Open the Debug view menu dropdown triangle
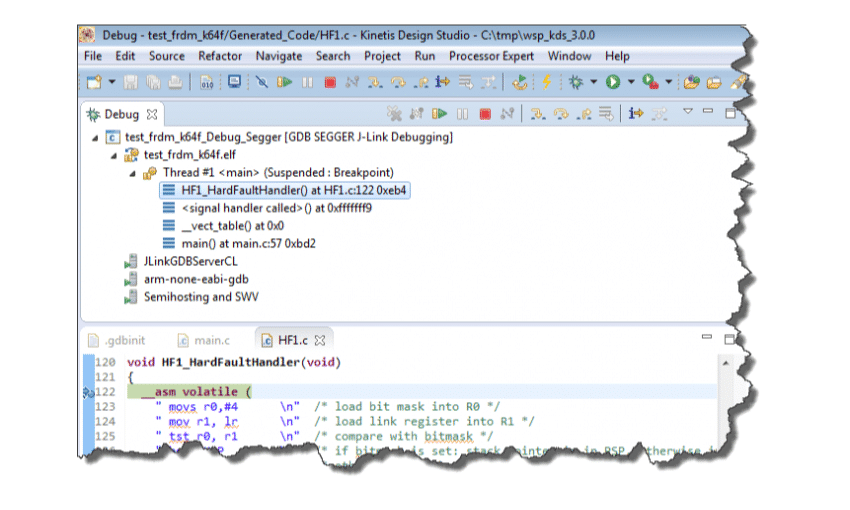The width and height of the screenshot is (850, 510). coord(687,112)
